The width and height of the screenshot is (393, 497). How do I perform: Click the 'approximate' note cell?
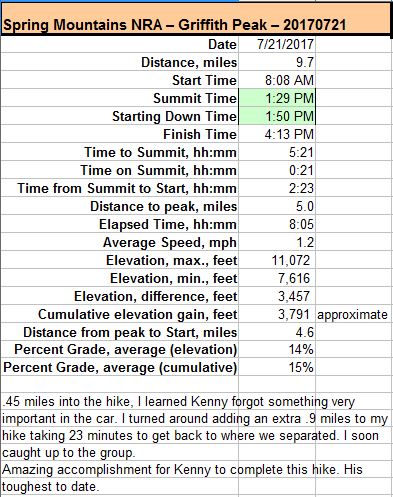[353, 314]
